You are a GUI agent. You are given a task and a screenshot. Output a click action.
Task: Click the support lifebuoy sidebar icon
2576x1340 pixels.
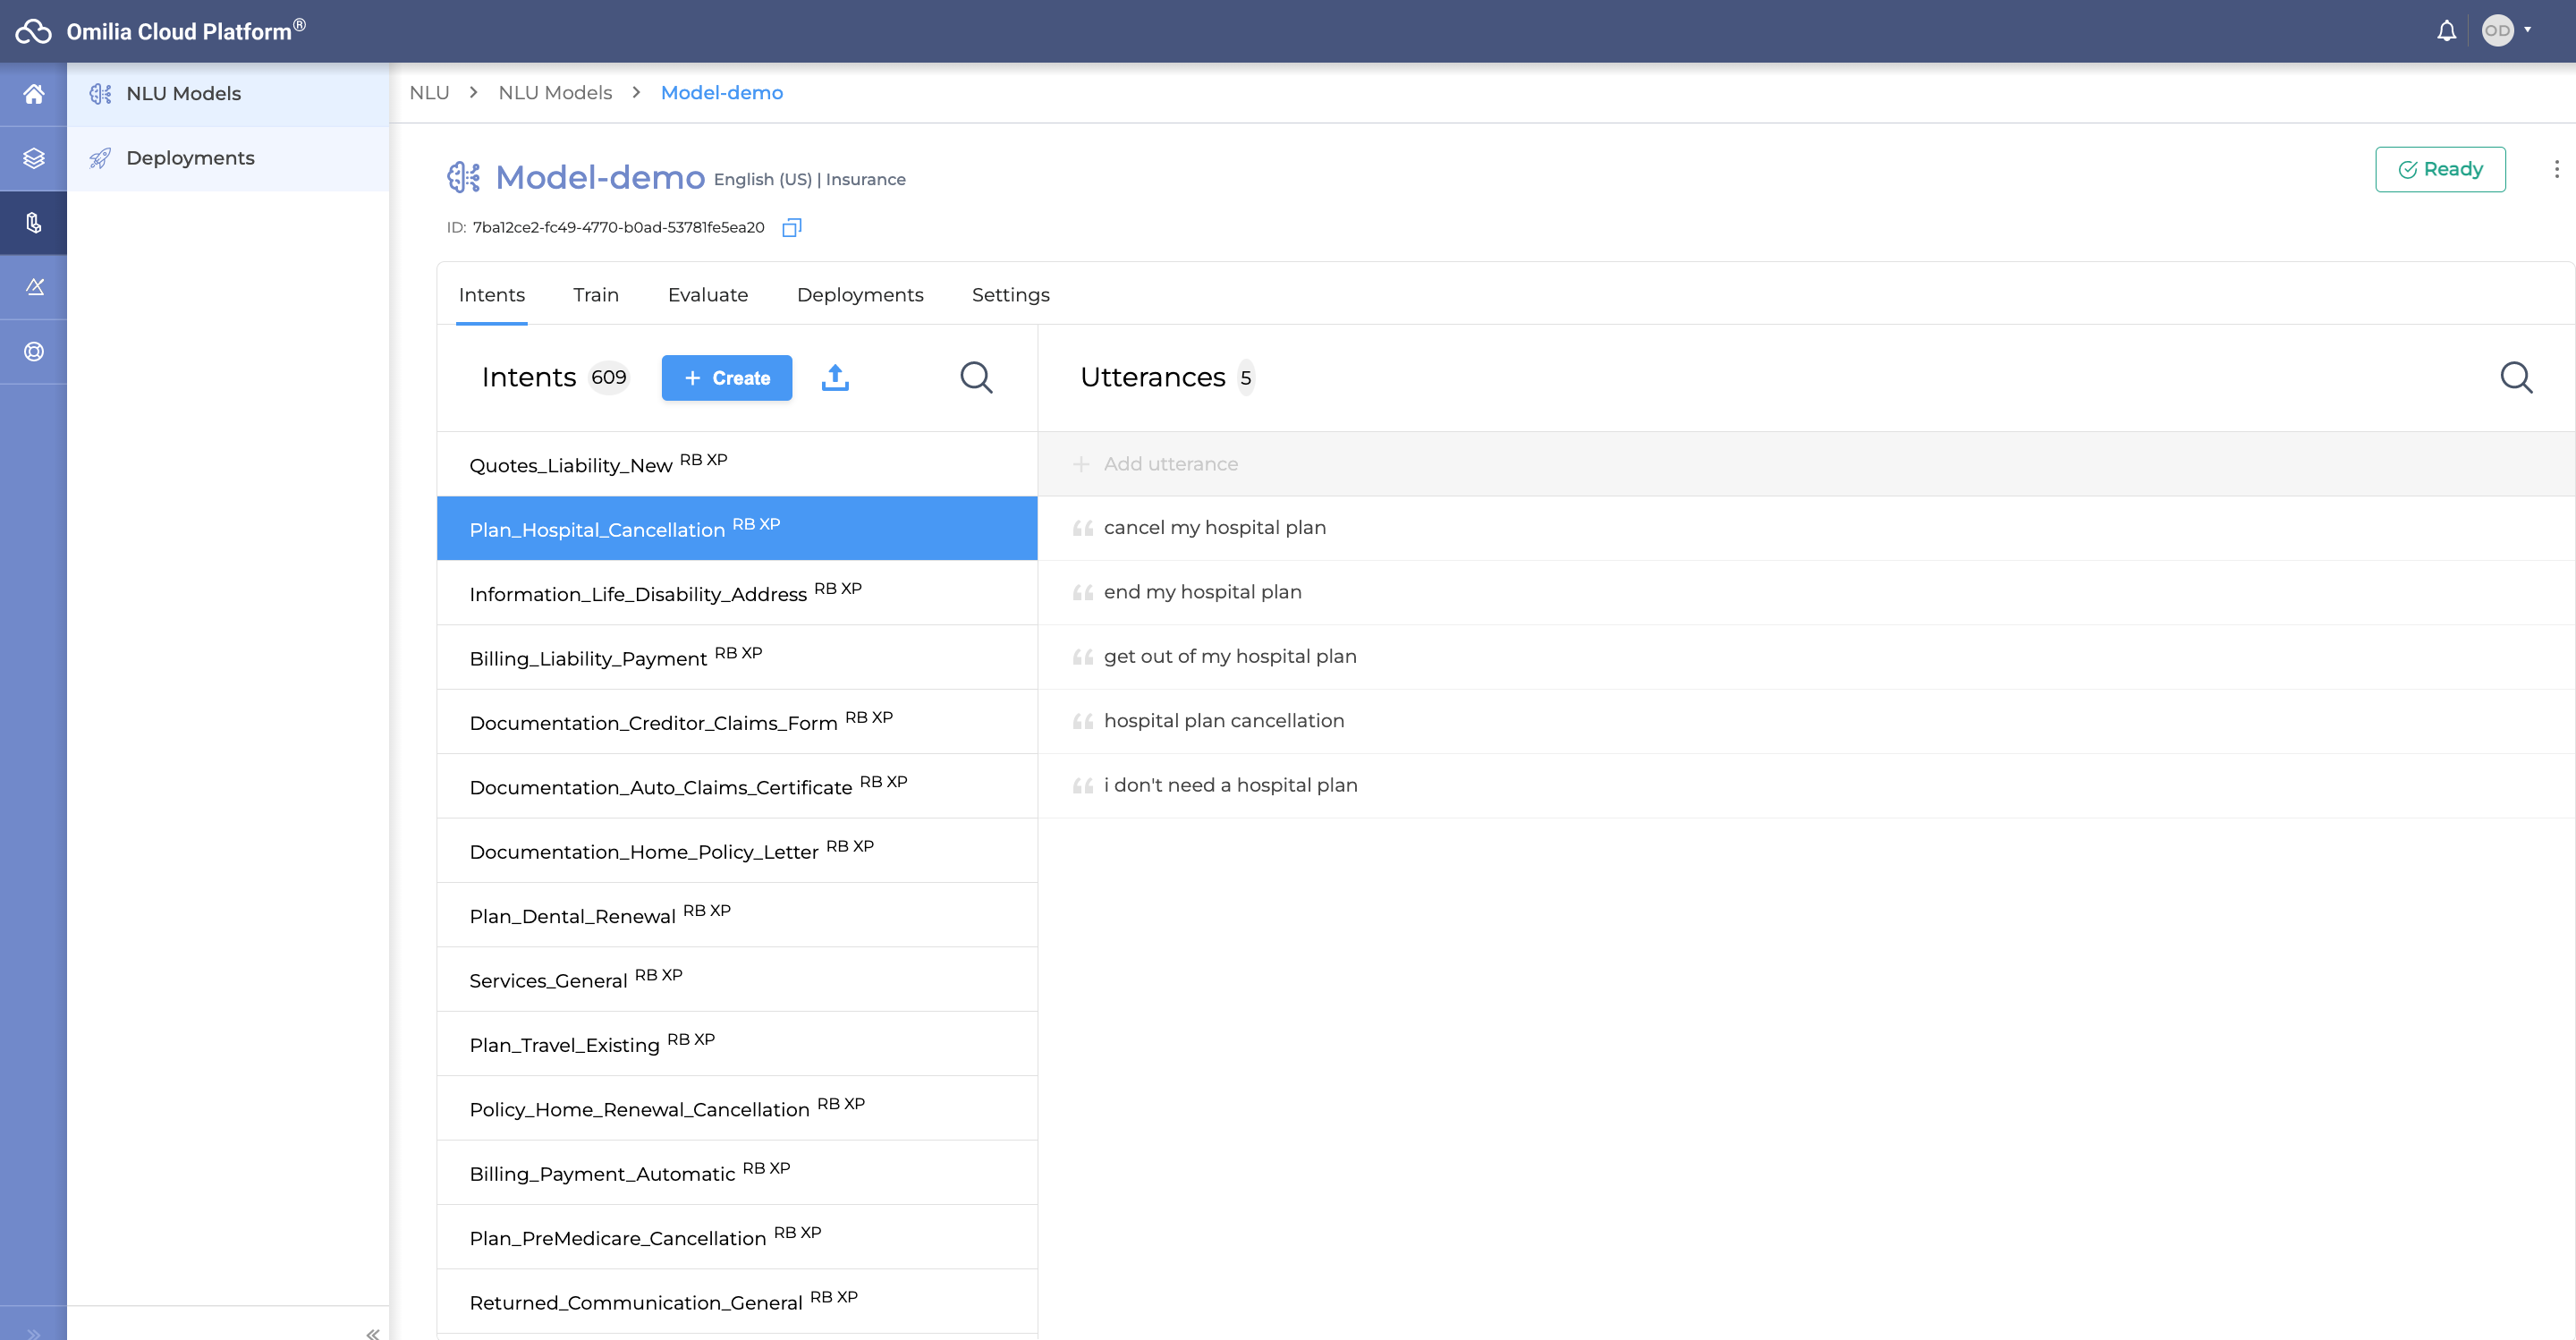pyautogui.click(x=33, y=352)
